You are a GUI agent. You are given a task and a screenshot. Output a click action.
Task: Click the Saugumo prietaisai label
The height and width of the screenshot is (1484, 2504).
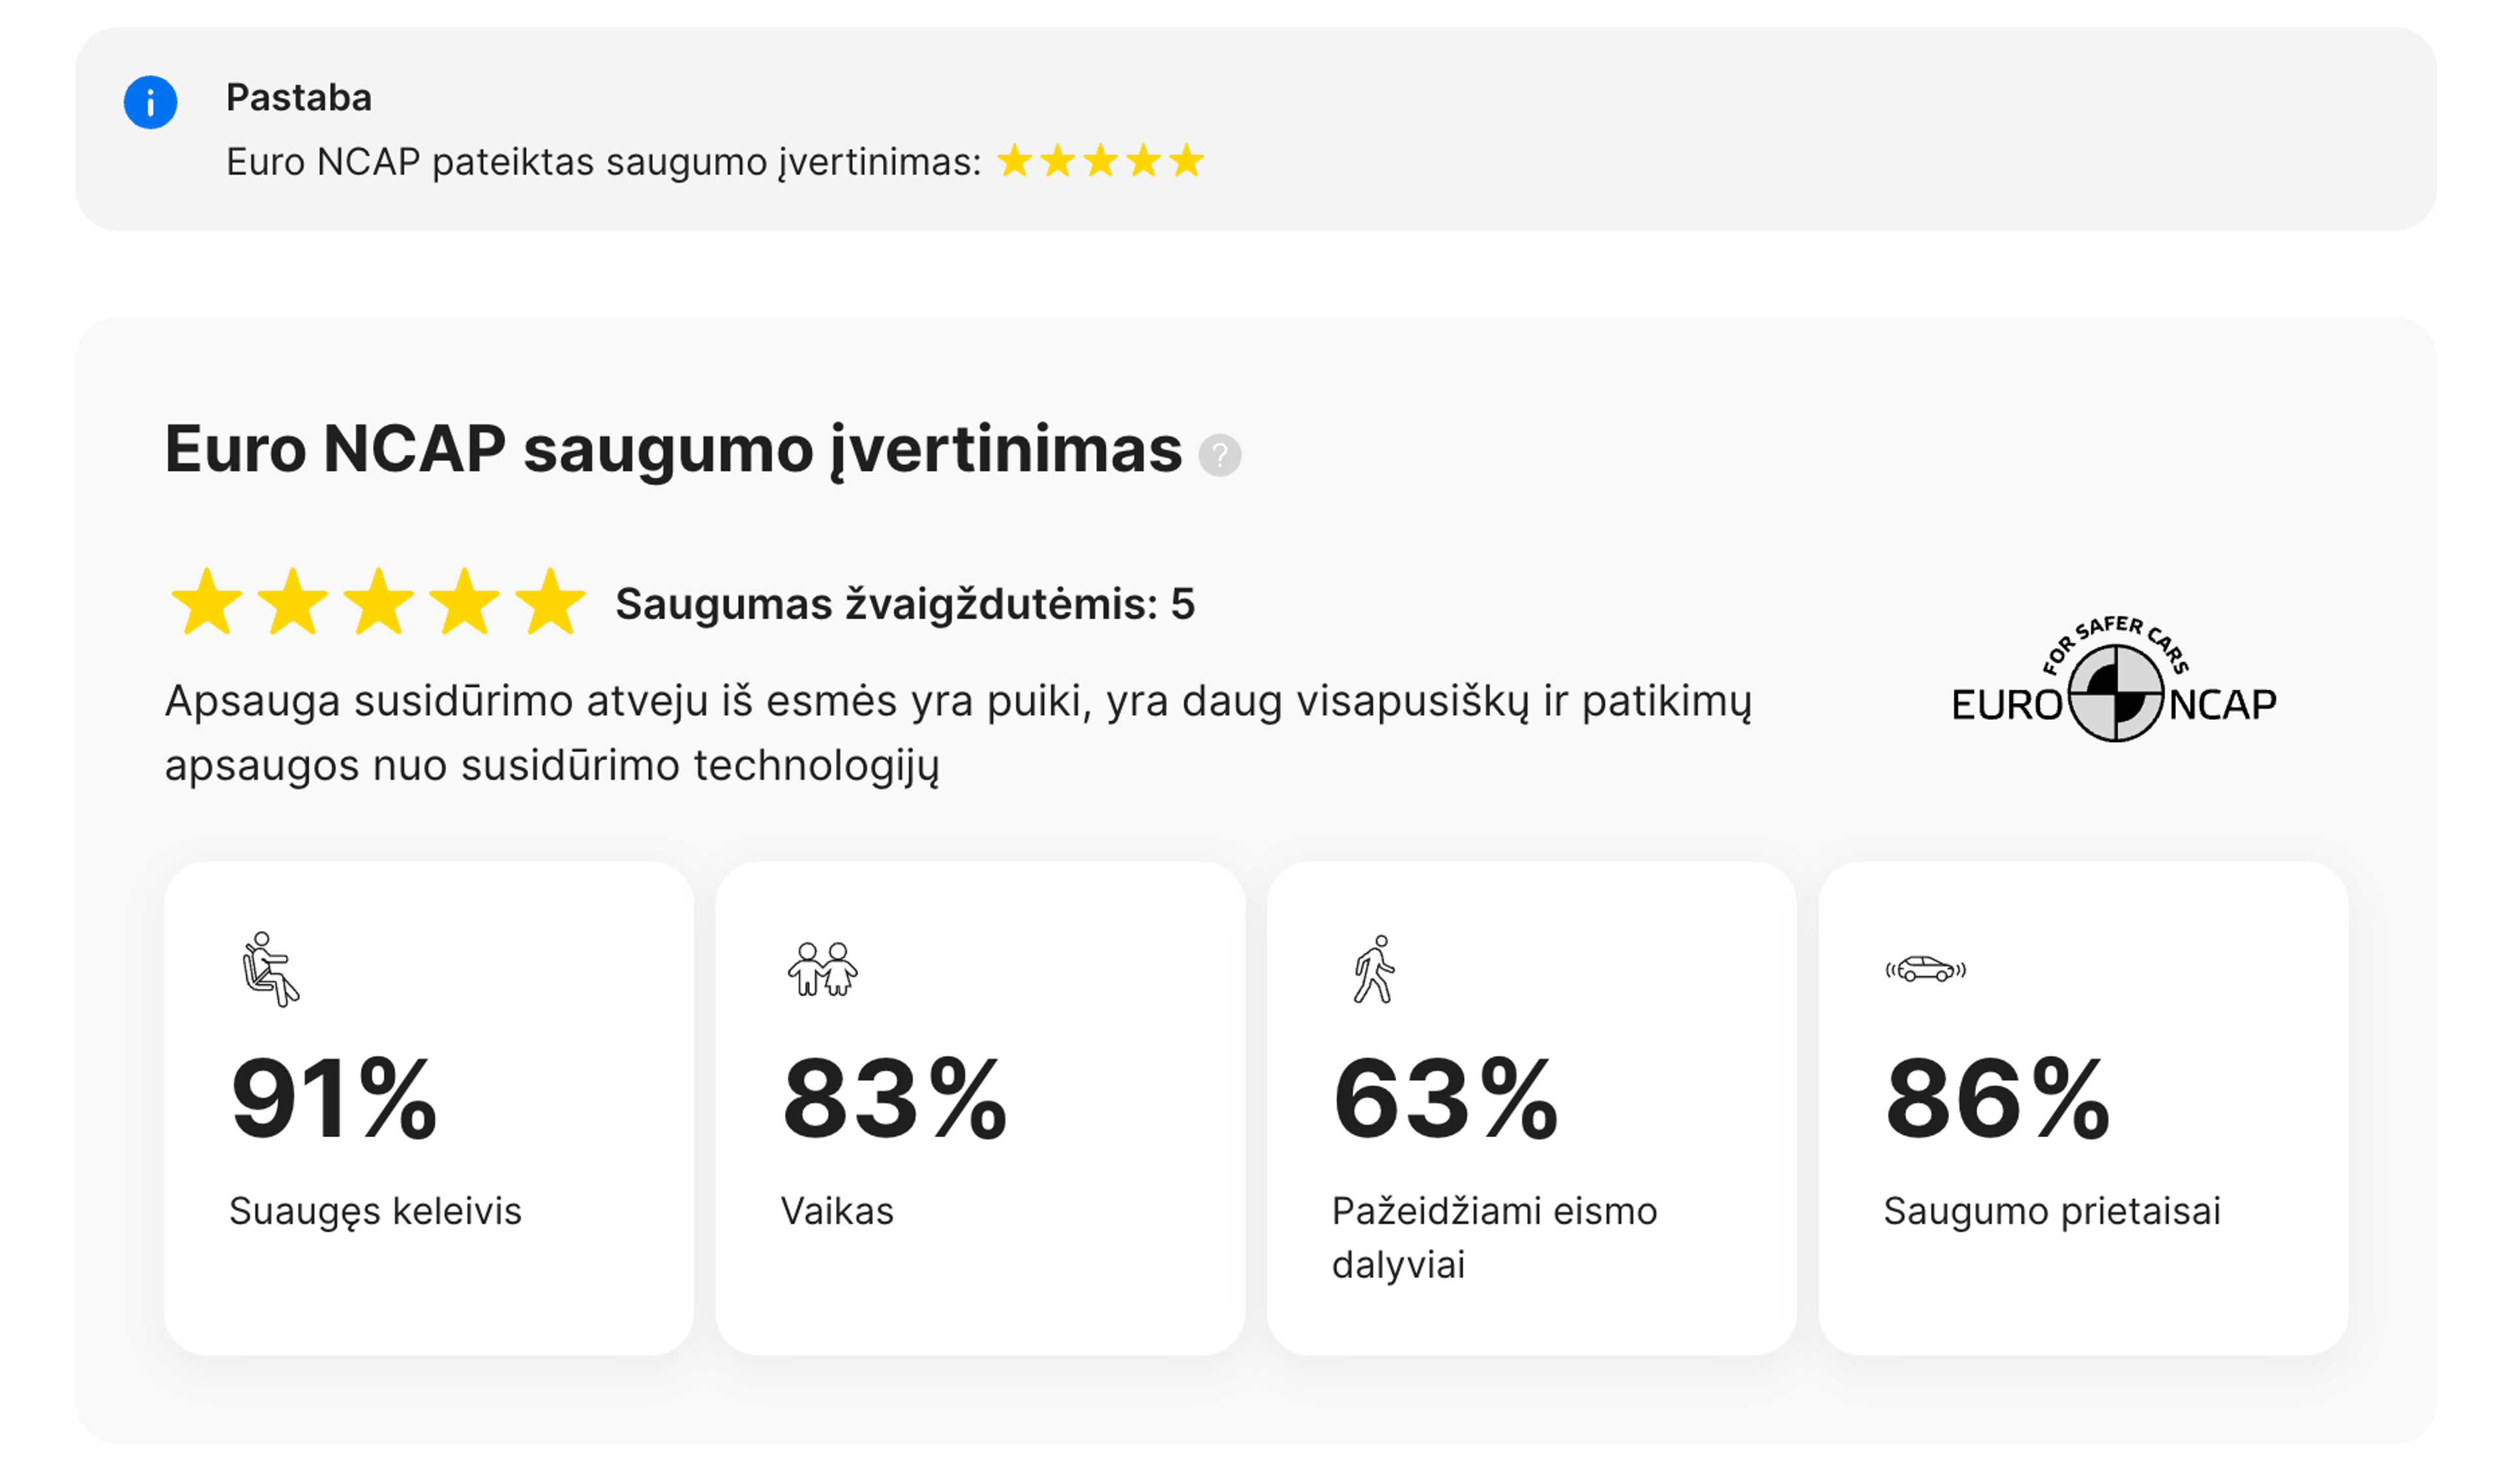click(2052, 1211)
